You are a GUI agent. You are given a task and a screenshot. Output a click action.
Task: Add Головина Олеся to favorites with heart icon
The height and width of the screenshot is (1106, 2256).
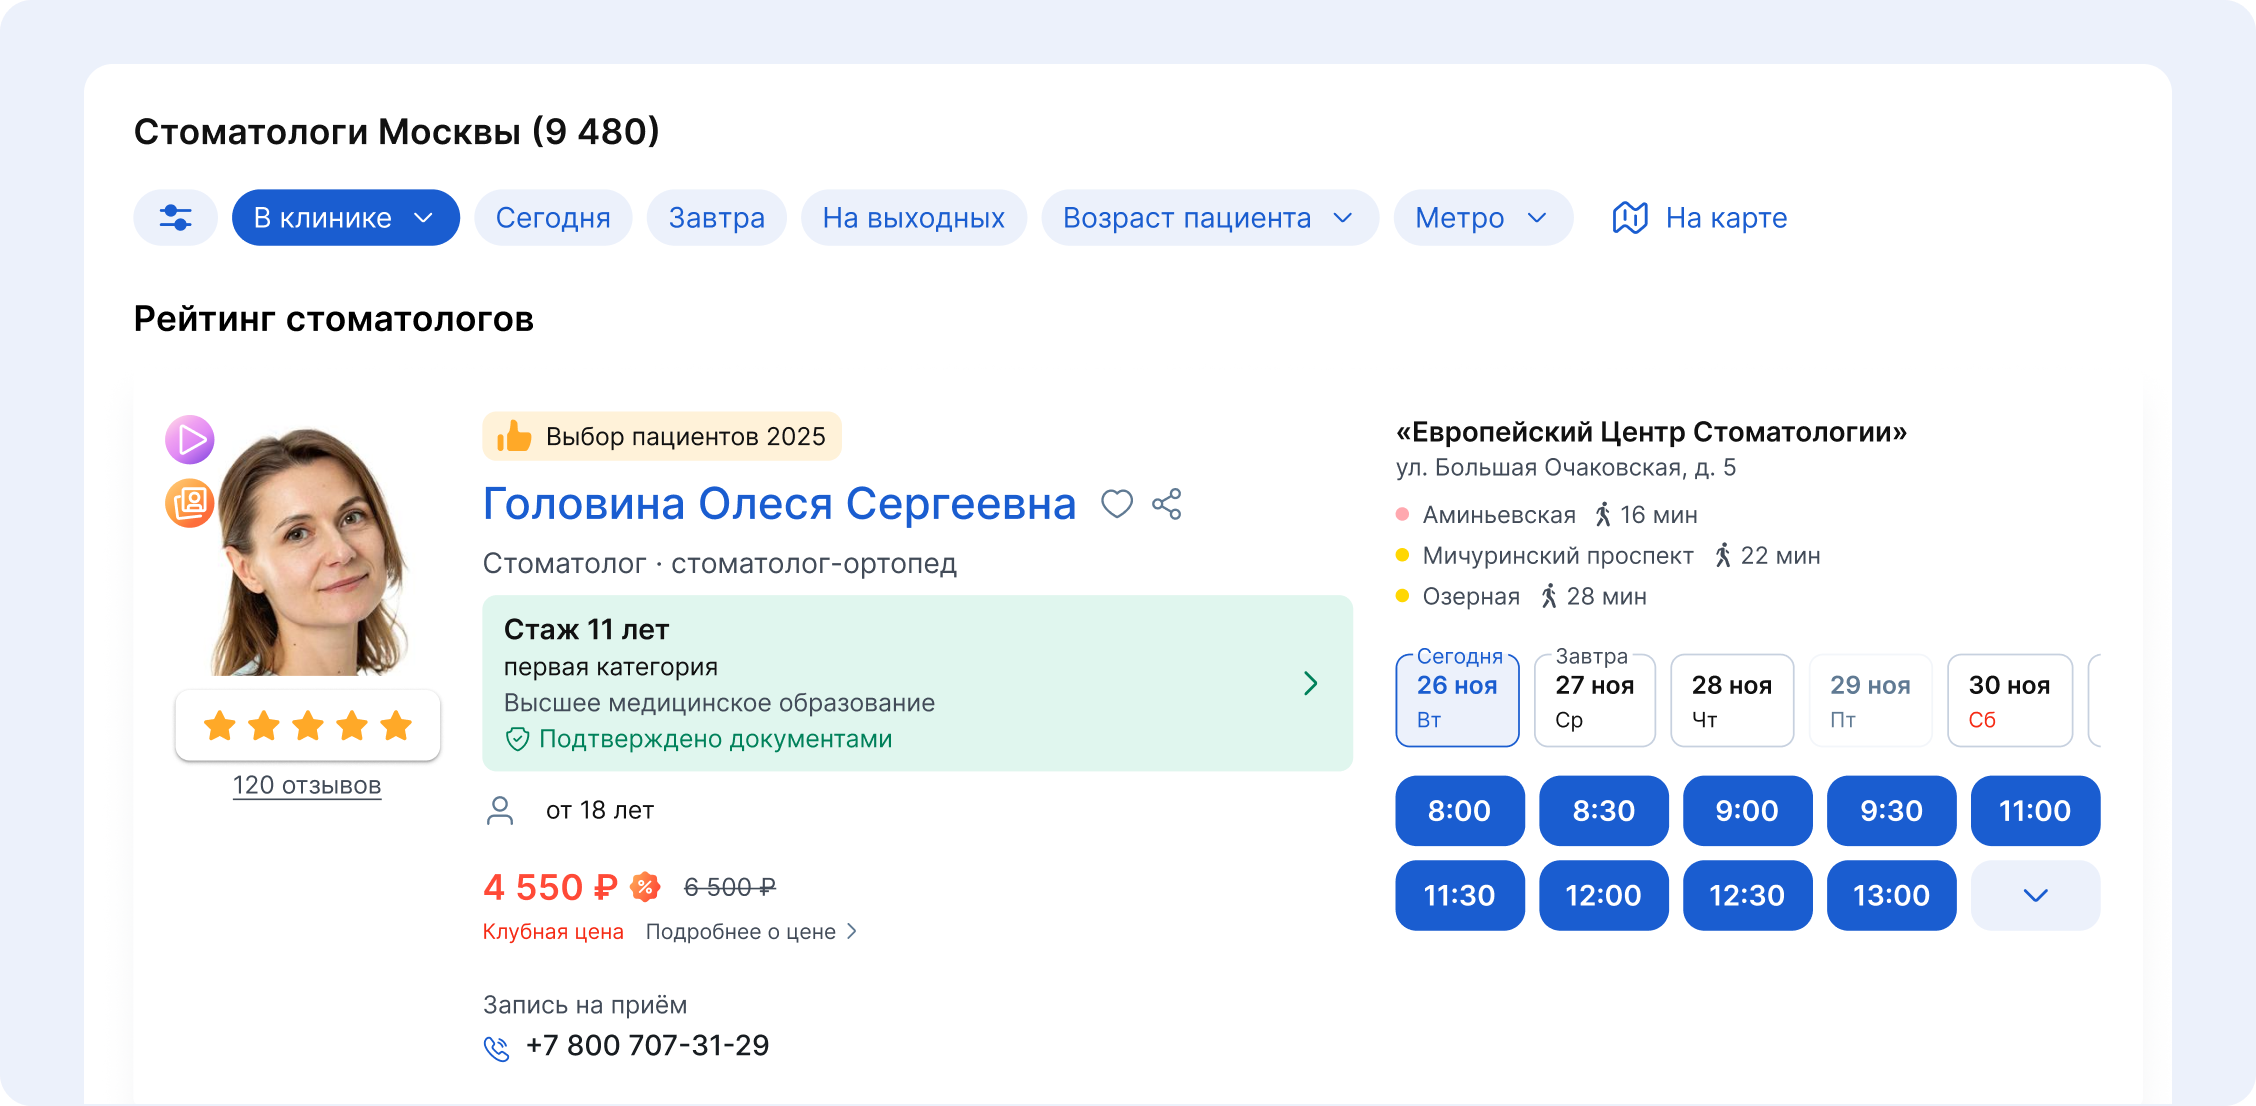coord(1117,504)
